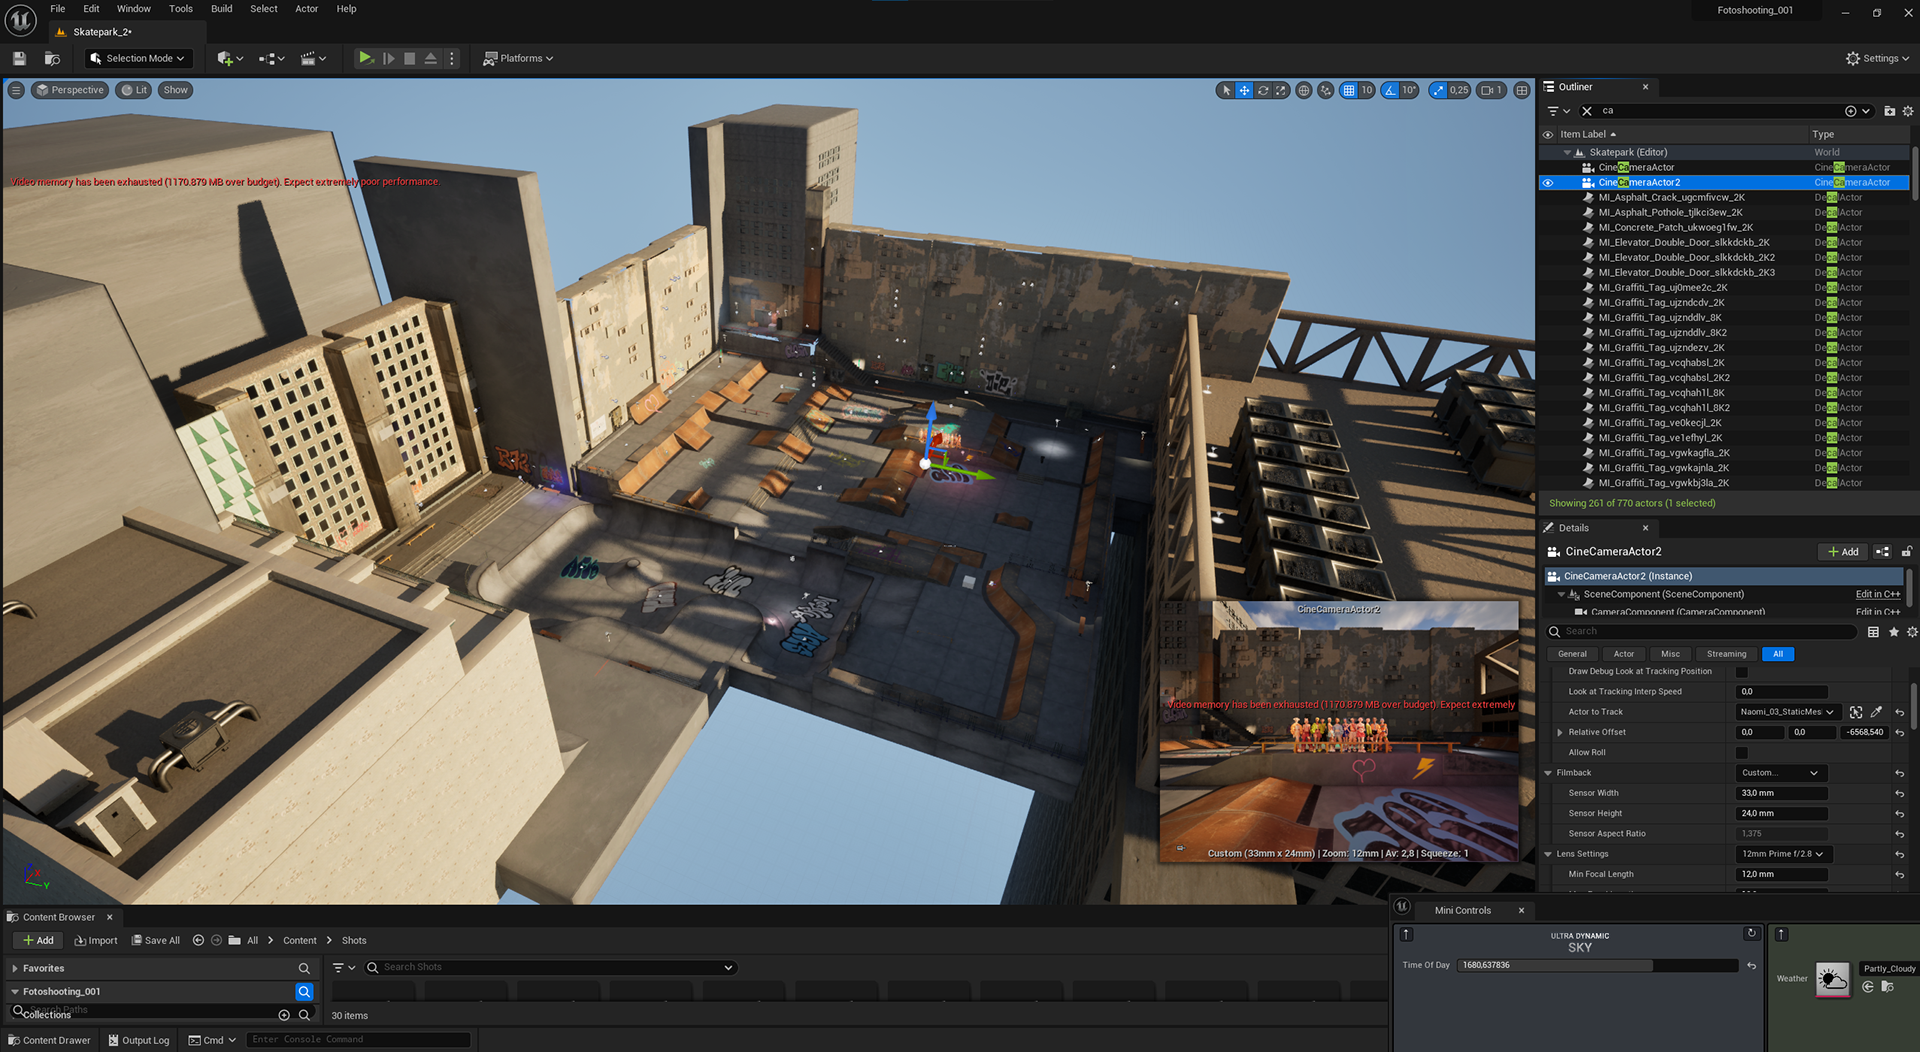Check Draw Debug Look at Tracking Position

pos(1742,672)
